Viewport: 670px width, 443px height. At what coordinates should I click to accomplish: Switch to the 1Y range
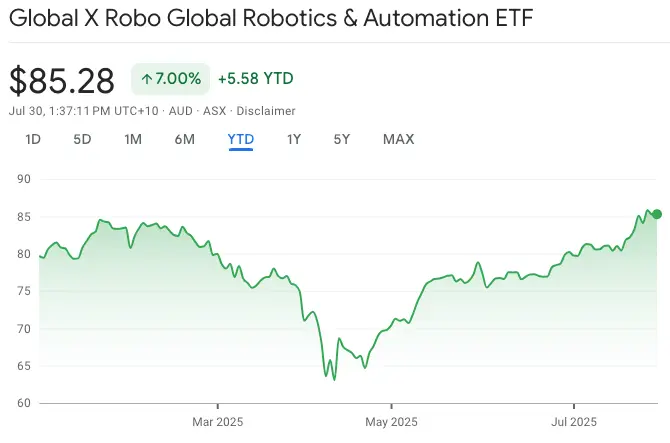293,139
